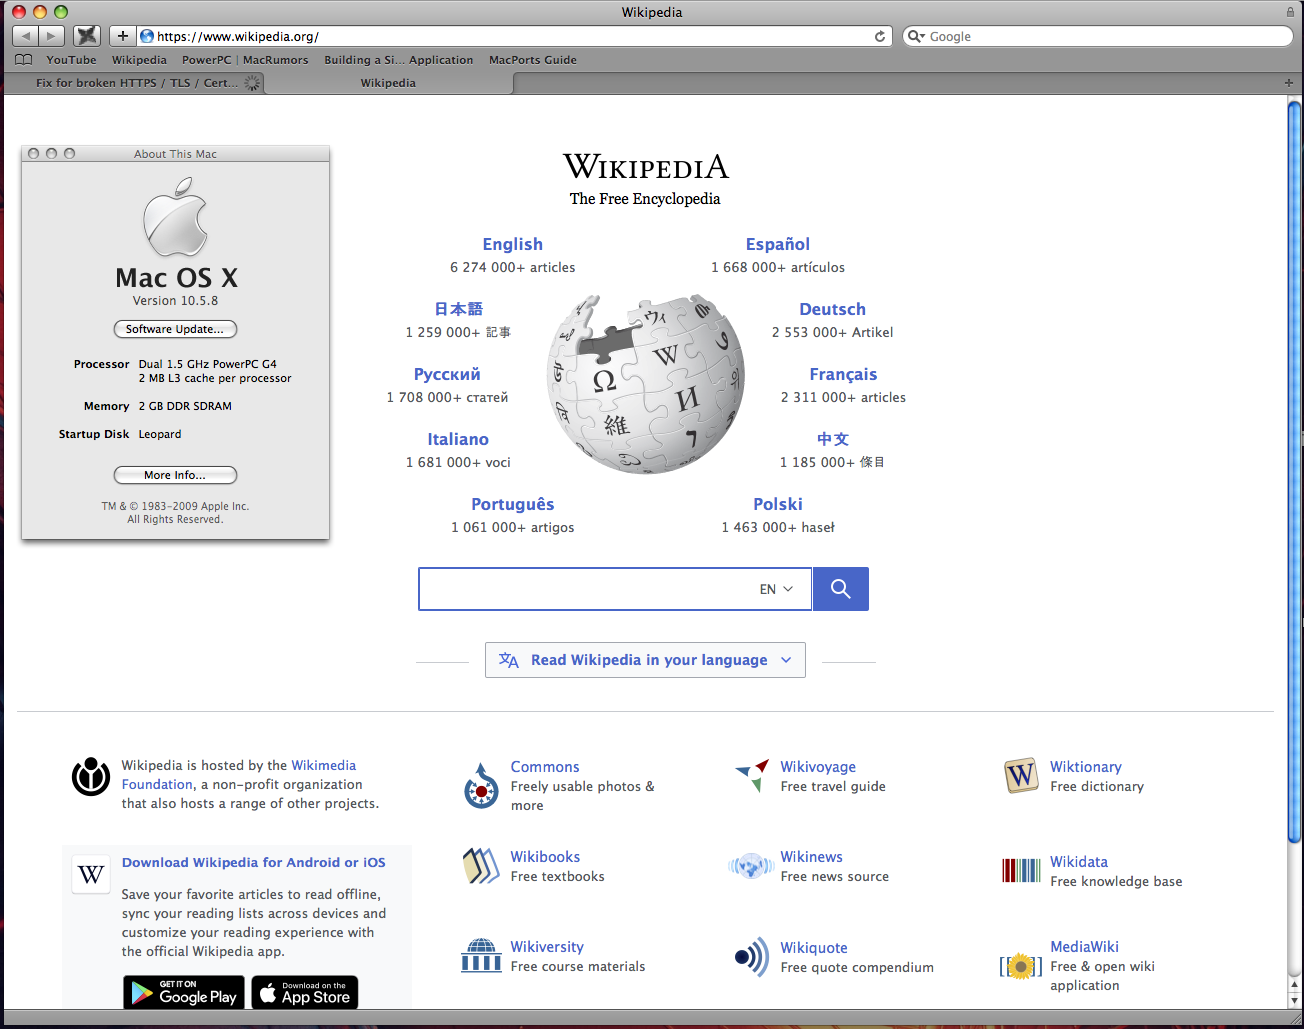Viewport: 1304px width, 1029px height.
Task: Click the Wikiquote project icon
Action: tap(752, 957)
